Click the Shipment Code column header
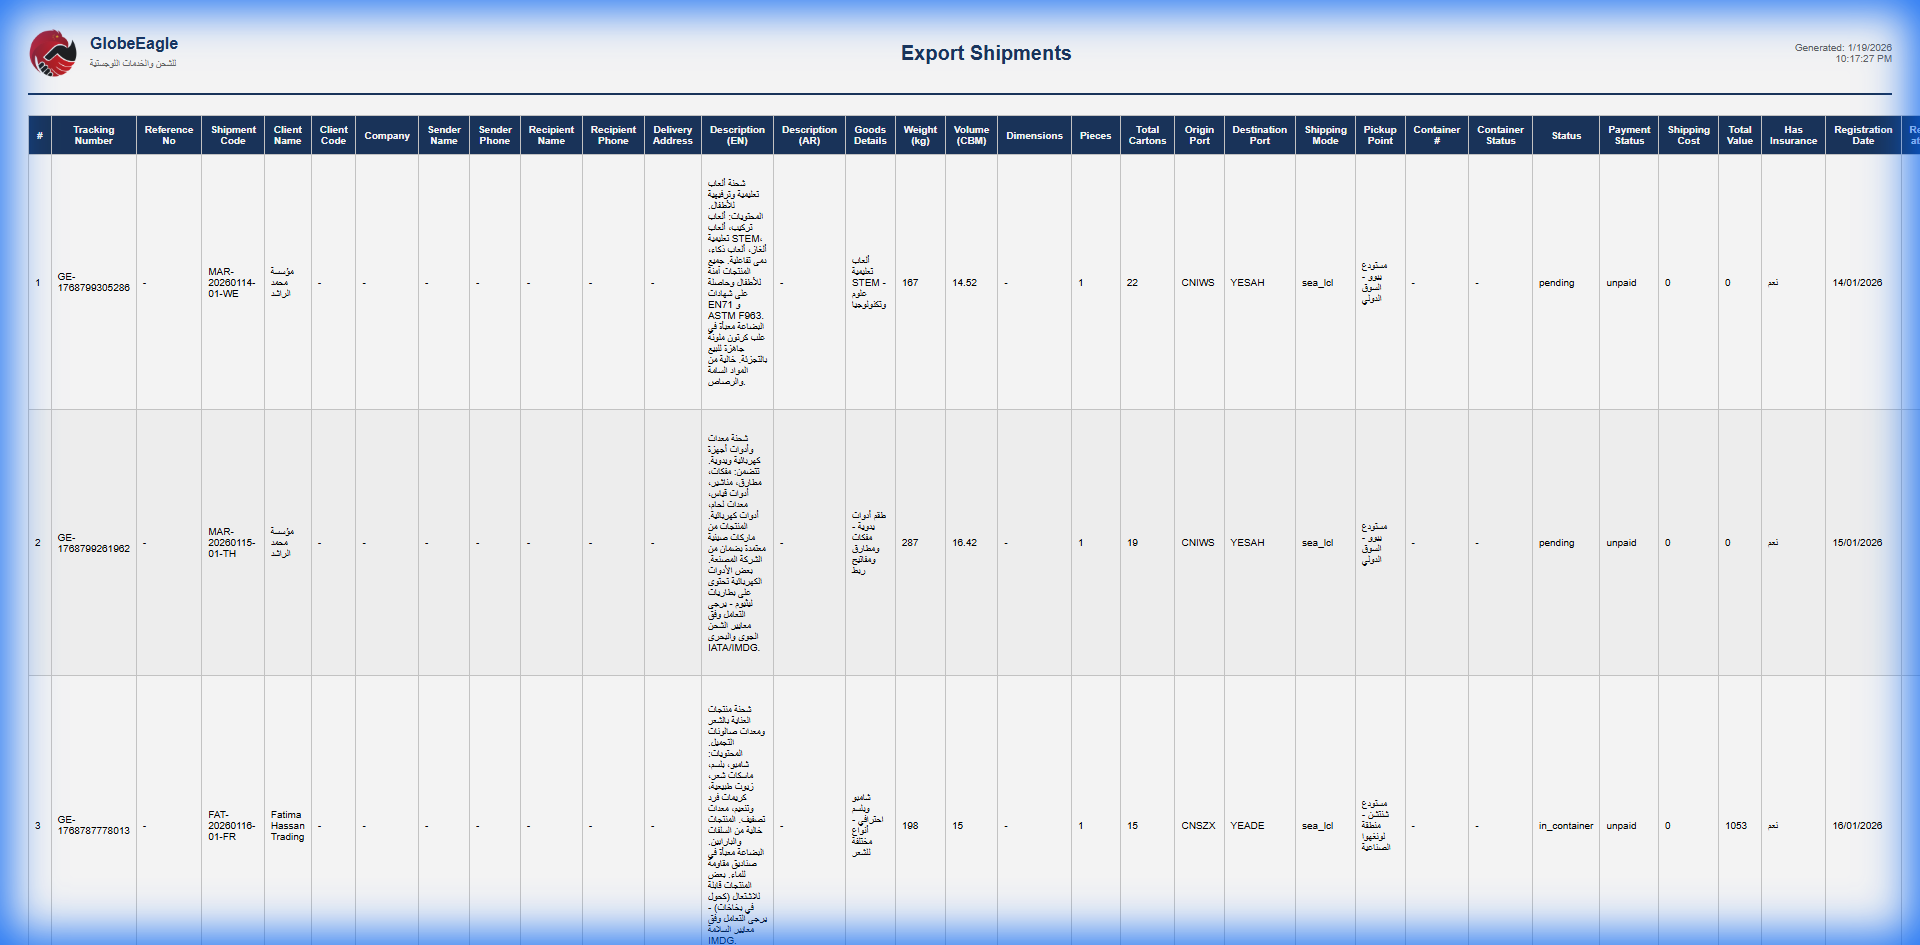Image resolution: width=1920 pixels, height=945 pixels. (232, 134)
